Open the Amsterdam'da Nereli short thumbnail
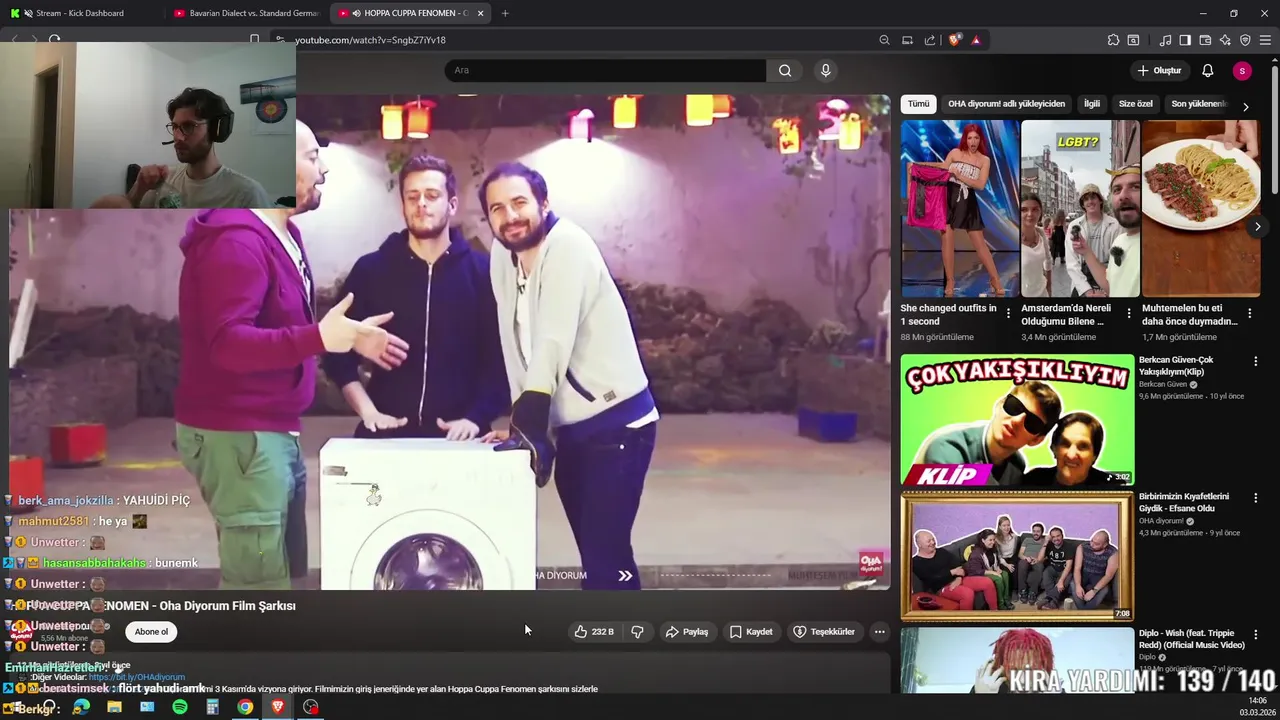1280x720 pixels. [1080, 208]
